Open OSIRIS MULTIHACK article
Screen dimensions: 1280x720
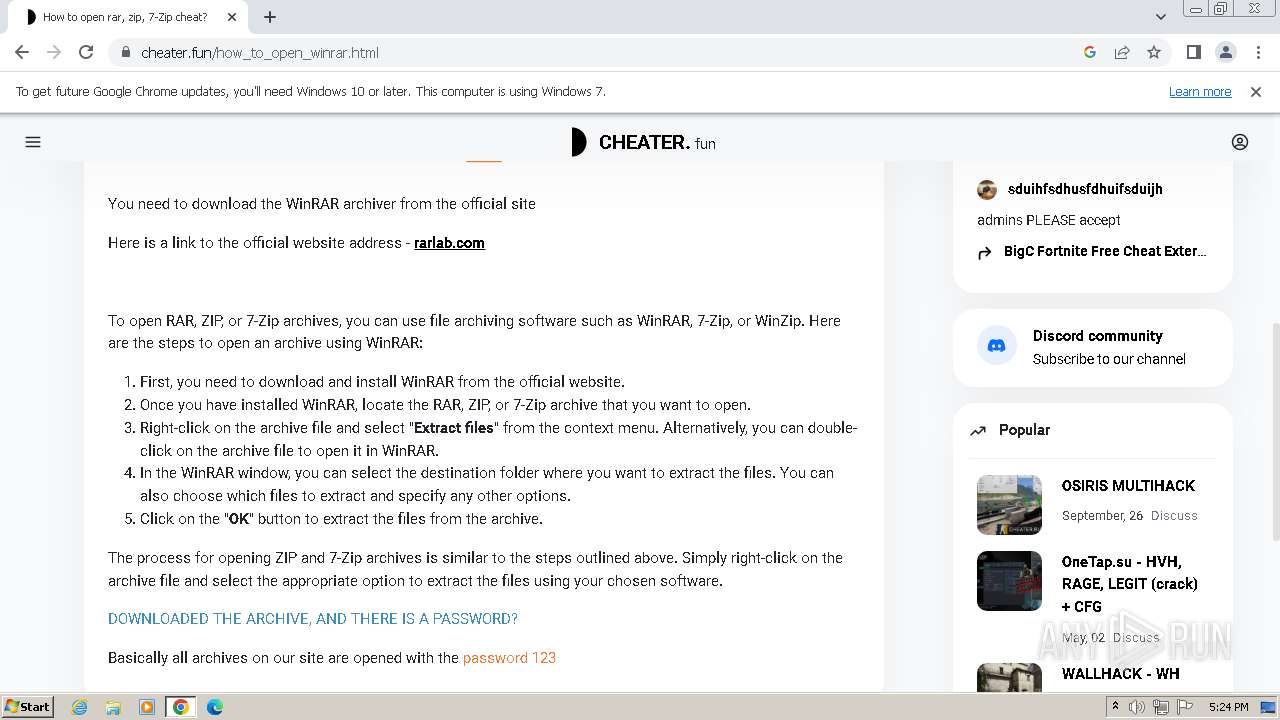pos(1128,486)
